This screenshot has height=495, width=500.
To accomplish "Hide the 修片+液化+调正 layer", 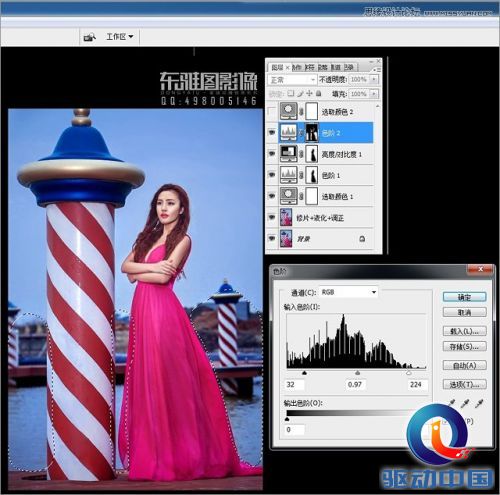I will [272, 218].
